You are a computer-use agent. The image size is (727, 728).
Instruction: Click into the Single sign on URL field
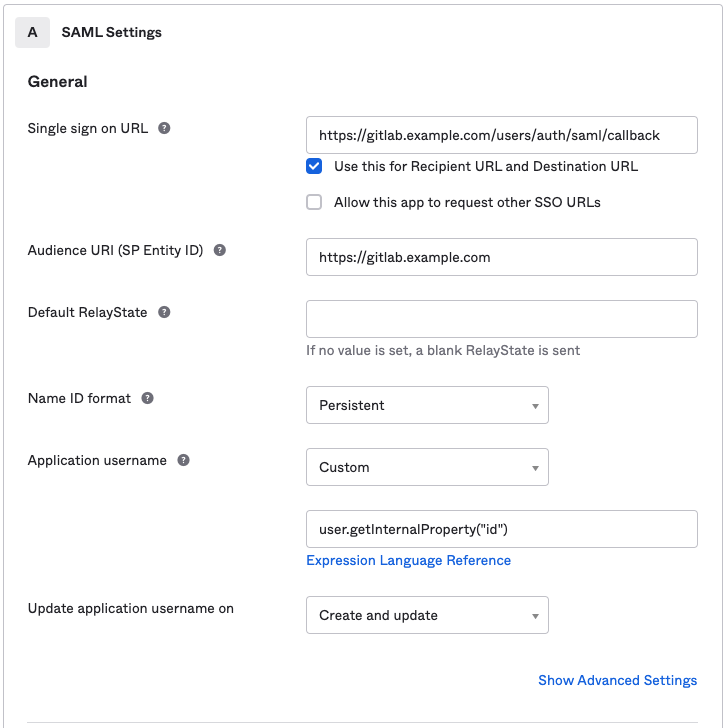tap(501, 135)
